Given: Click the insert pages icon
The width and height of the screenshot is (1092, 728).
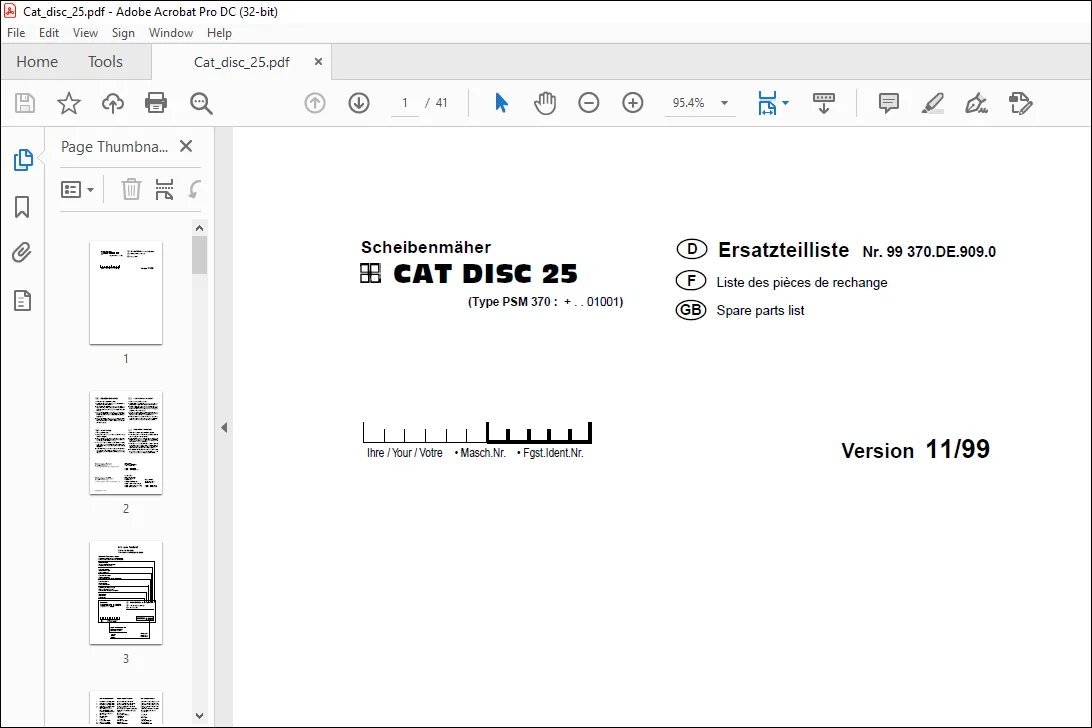Looking at the screenshot, I should tap(164, 189).
